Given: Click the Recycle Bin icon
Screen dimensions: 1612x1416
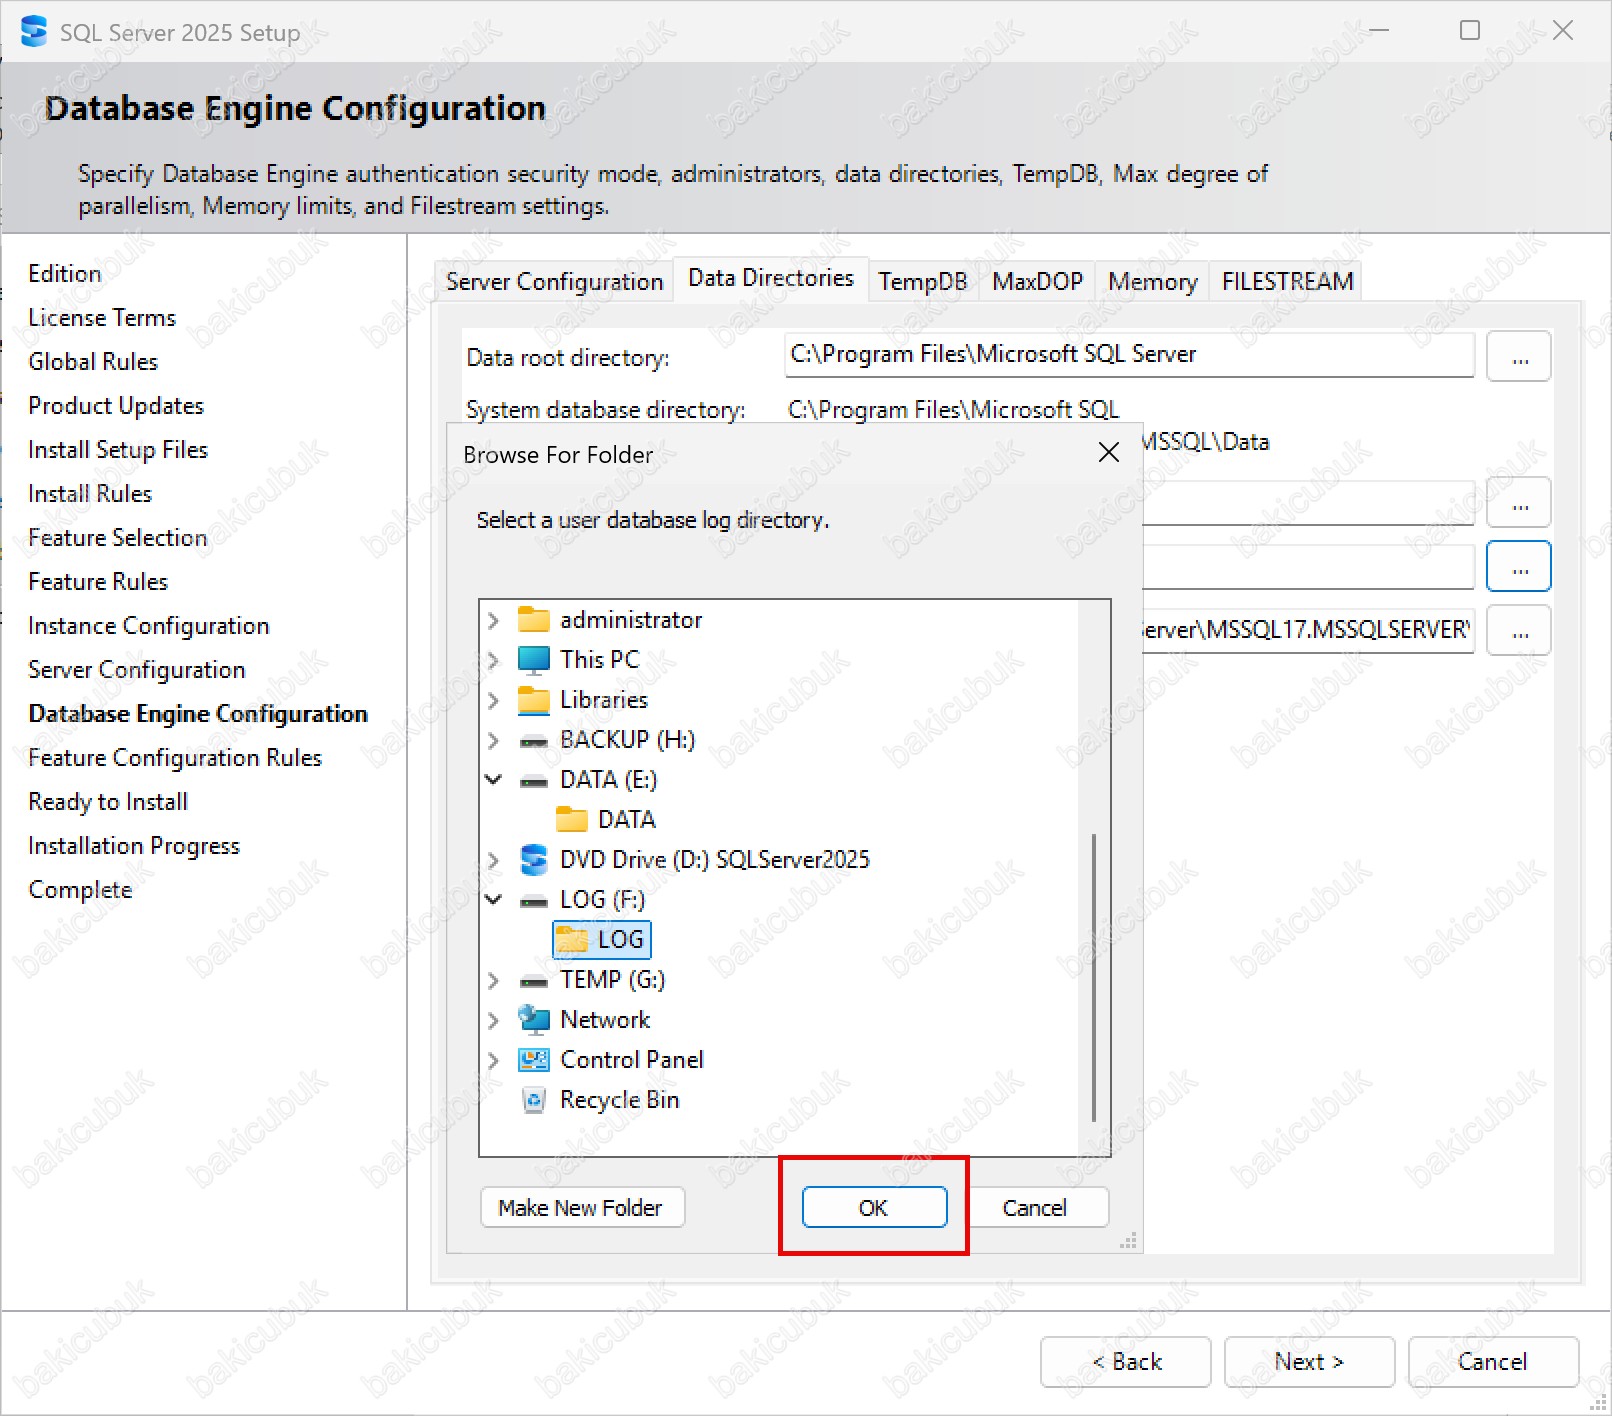Looking at the screenshot, I should tap(534, 1100).
